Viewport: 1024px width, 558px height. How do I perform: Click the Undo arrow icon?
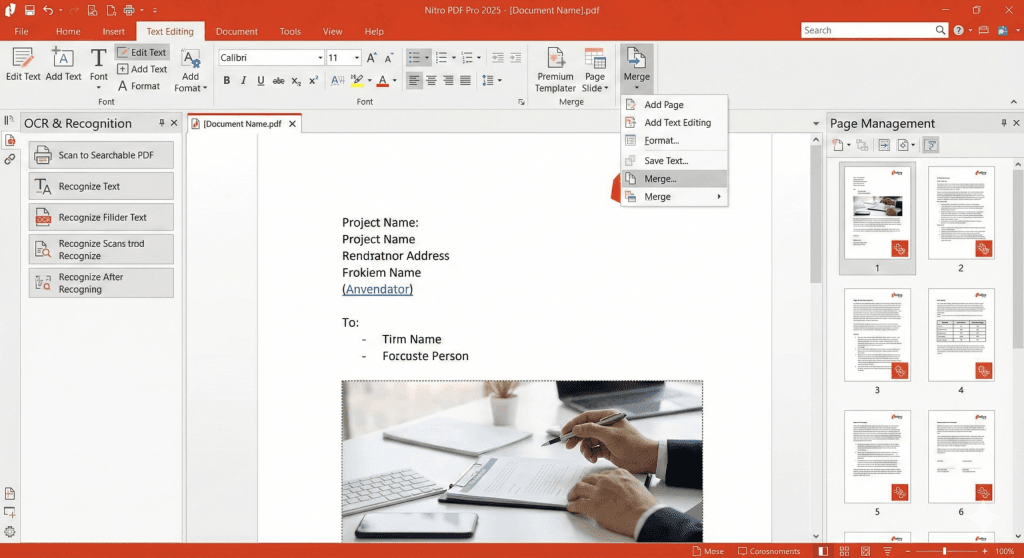(48, 10)
